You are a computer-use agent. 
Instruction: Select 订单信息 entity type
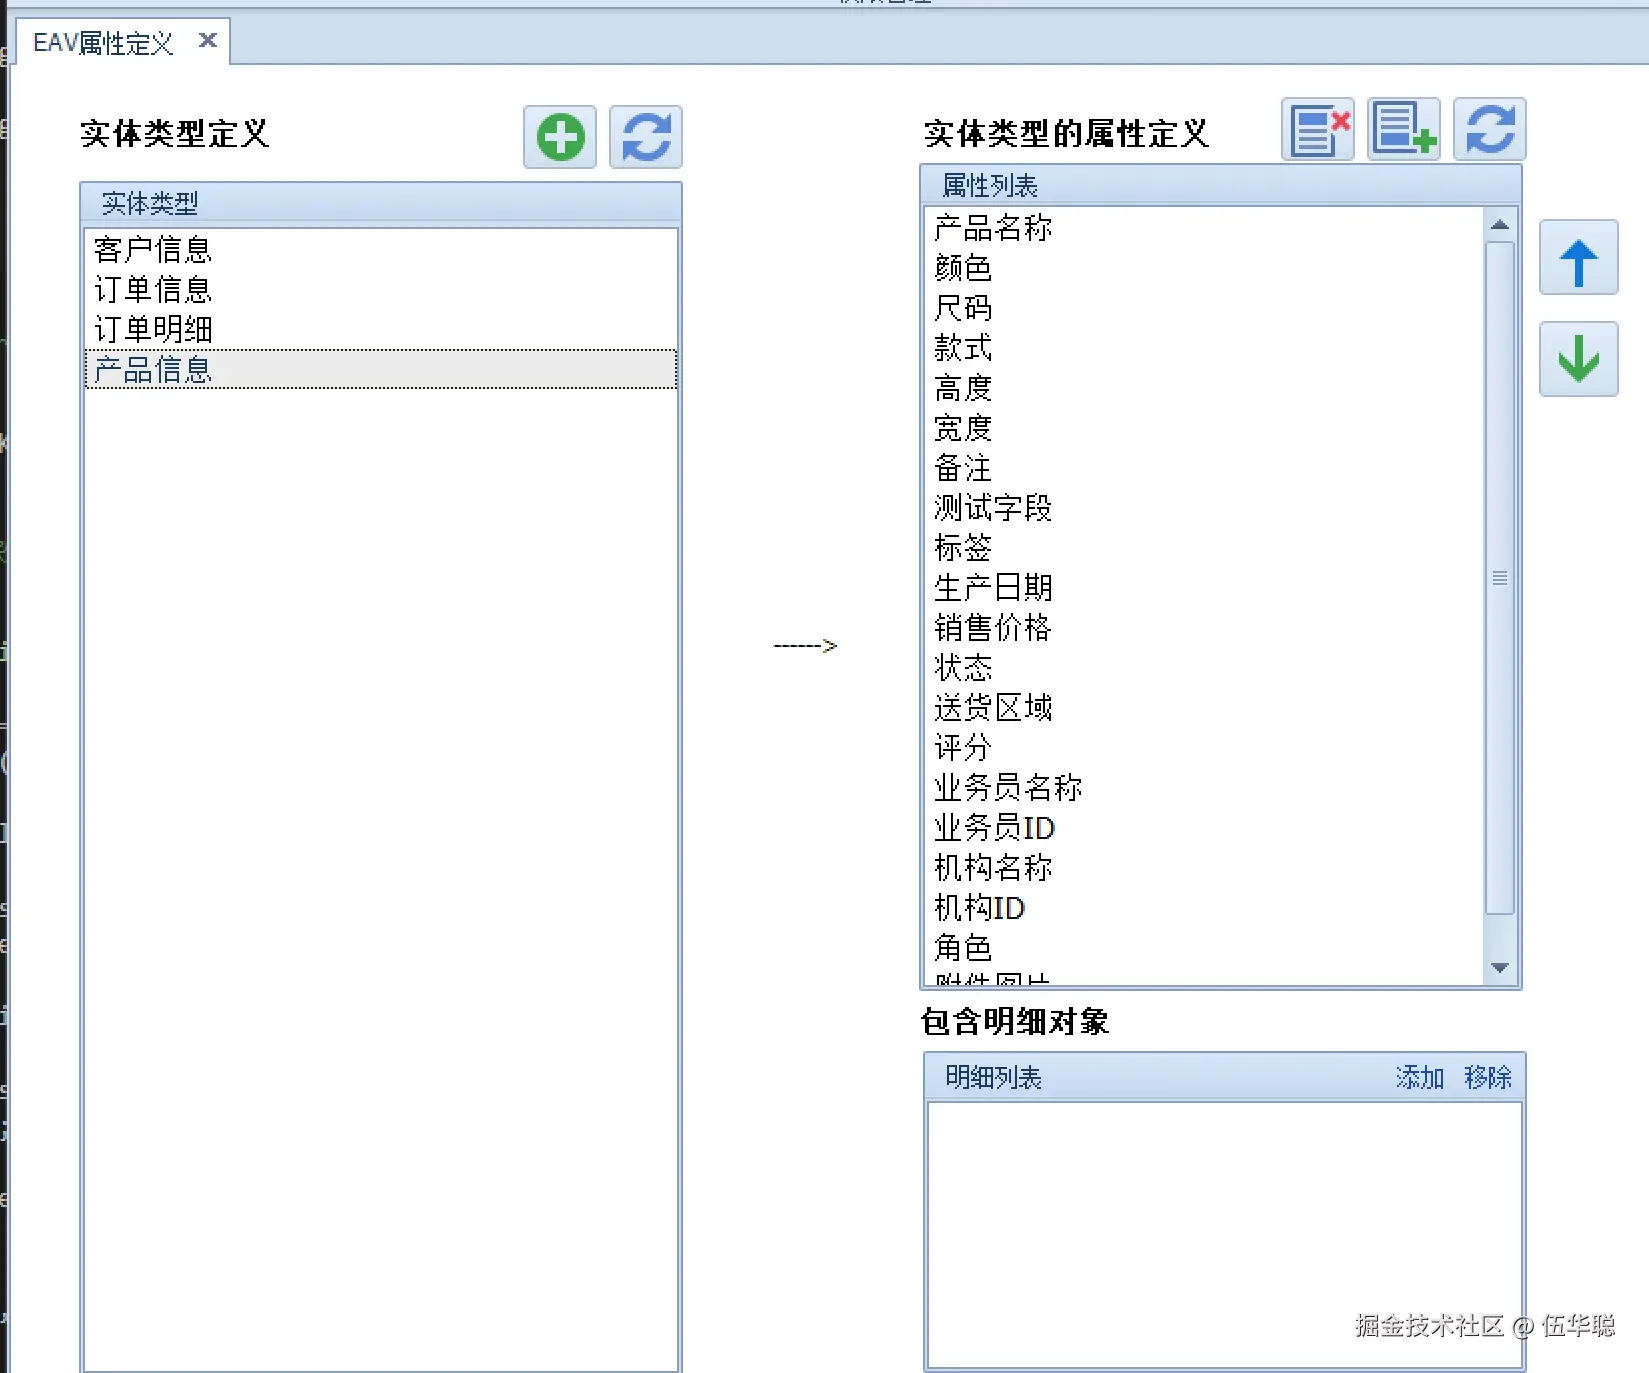(x=381, y=289)
